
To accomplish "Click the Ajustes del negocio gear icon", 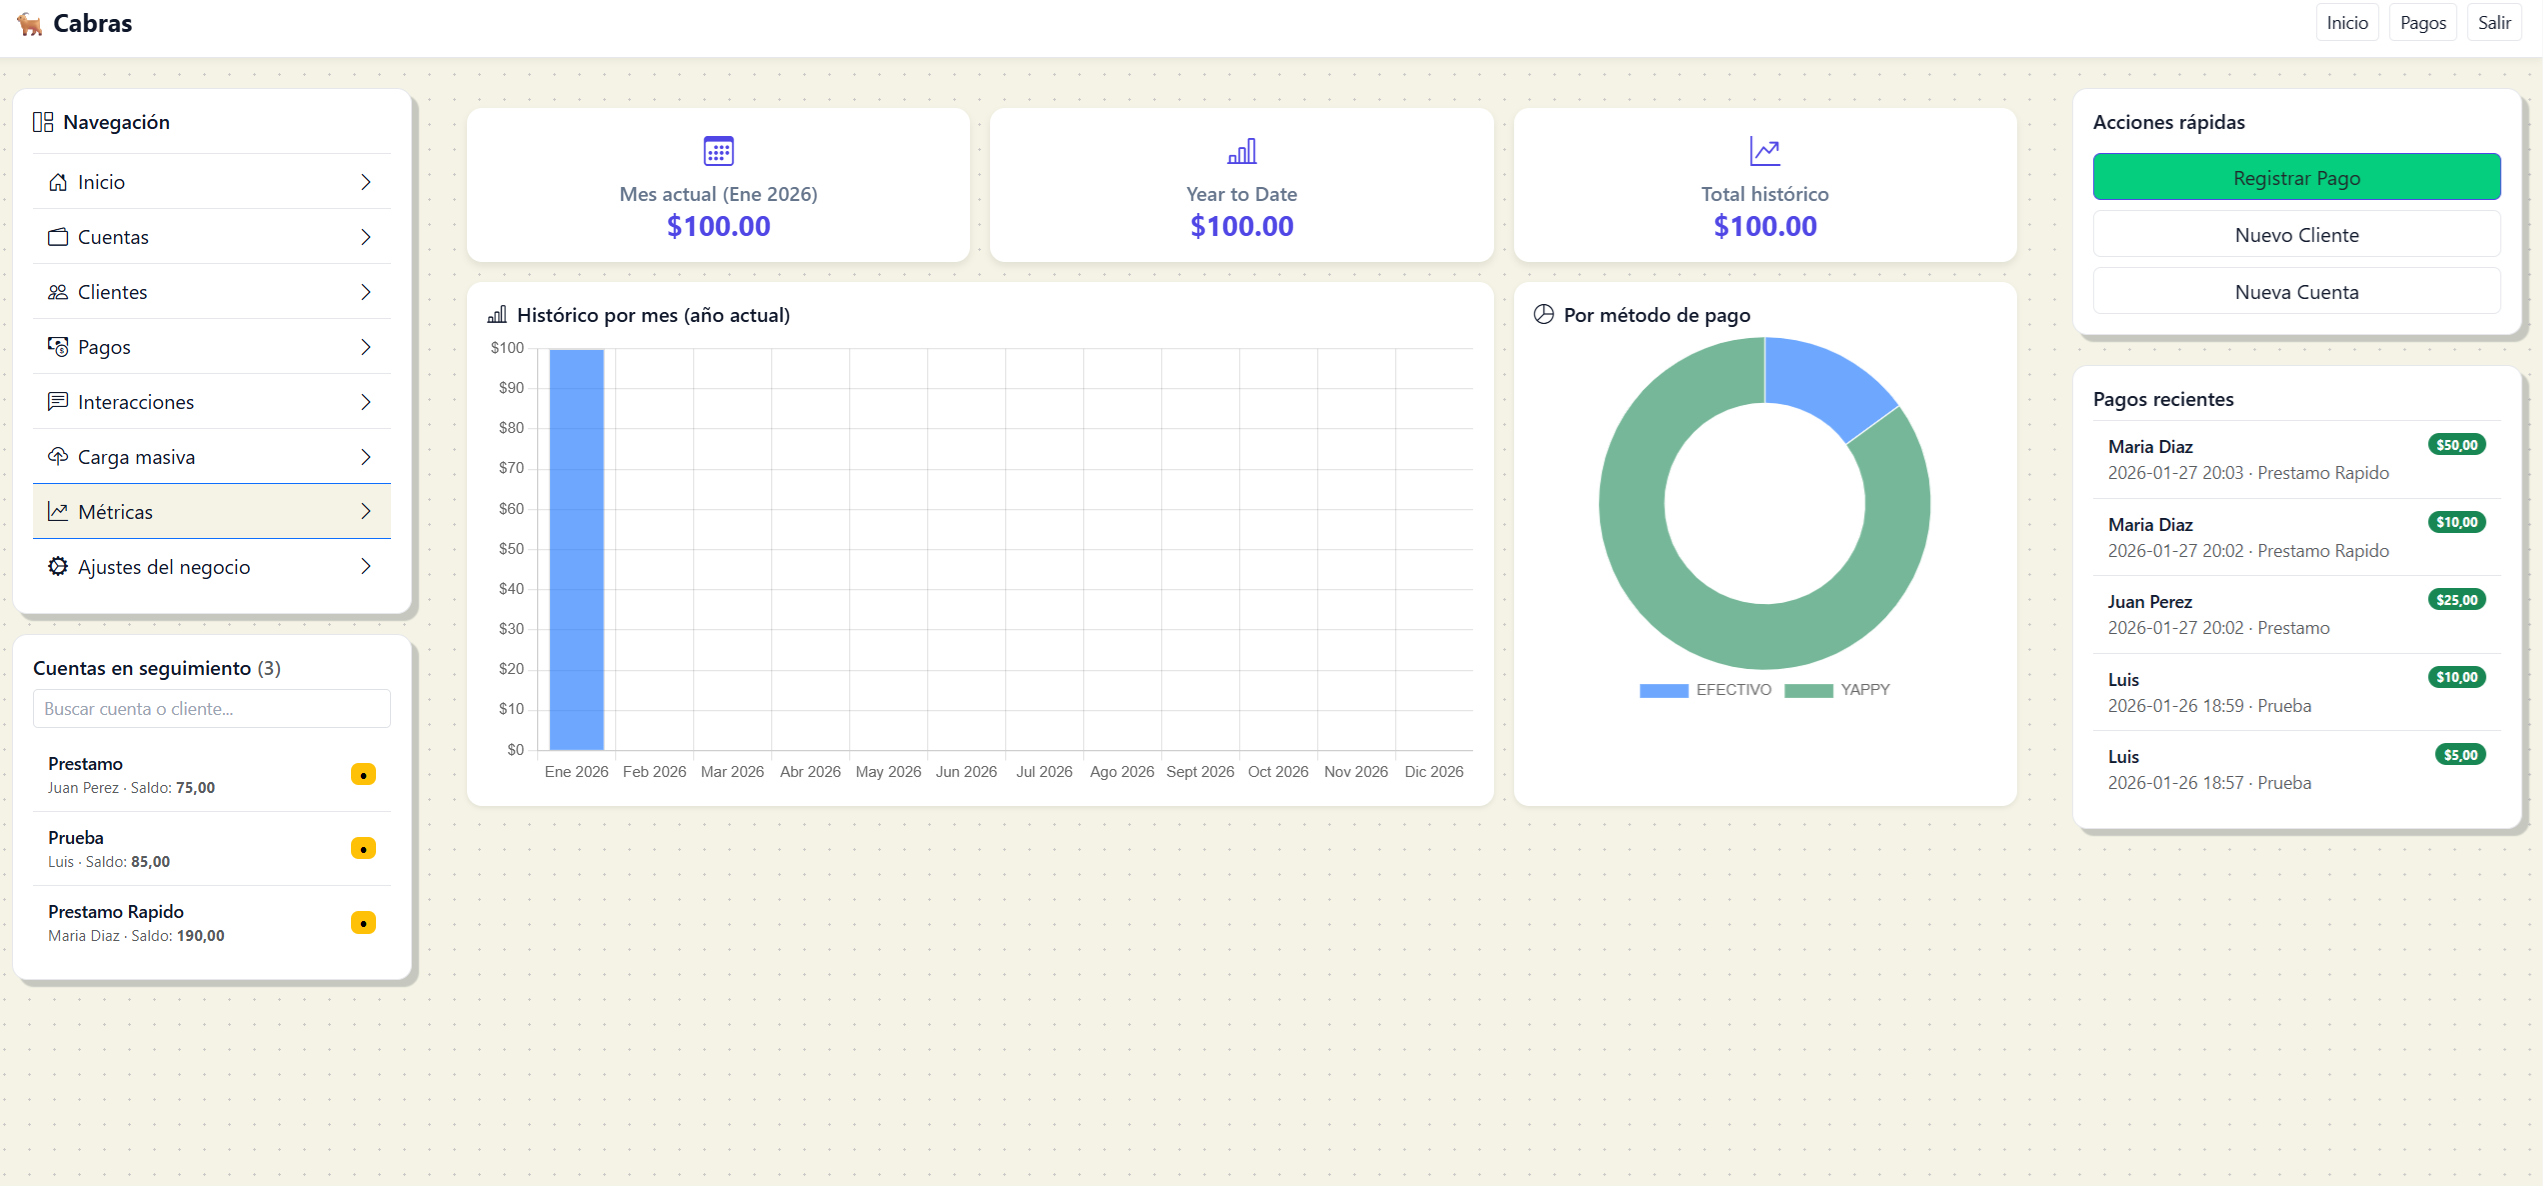I will 58,567.
